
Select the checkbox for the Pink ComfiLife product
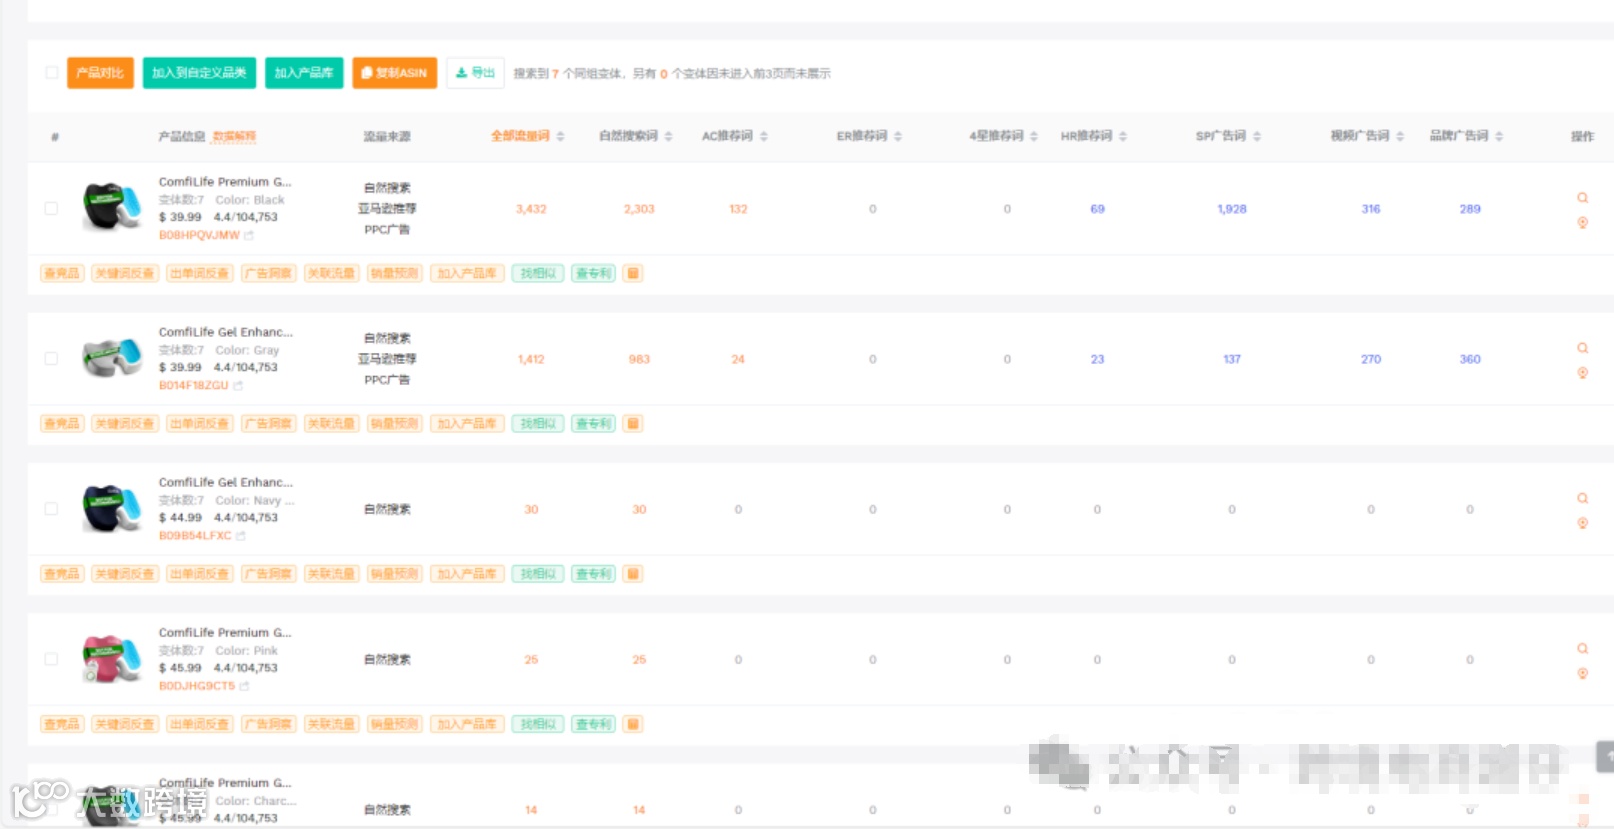click(51, 659)
